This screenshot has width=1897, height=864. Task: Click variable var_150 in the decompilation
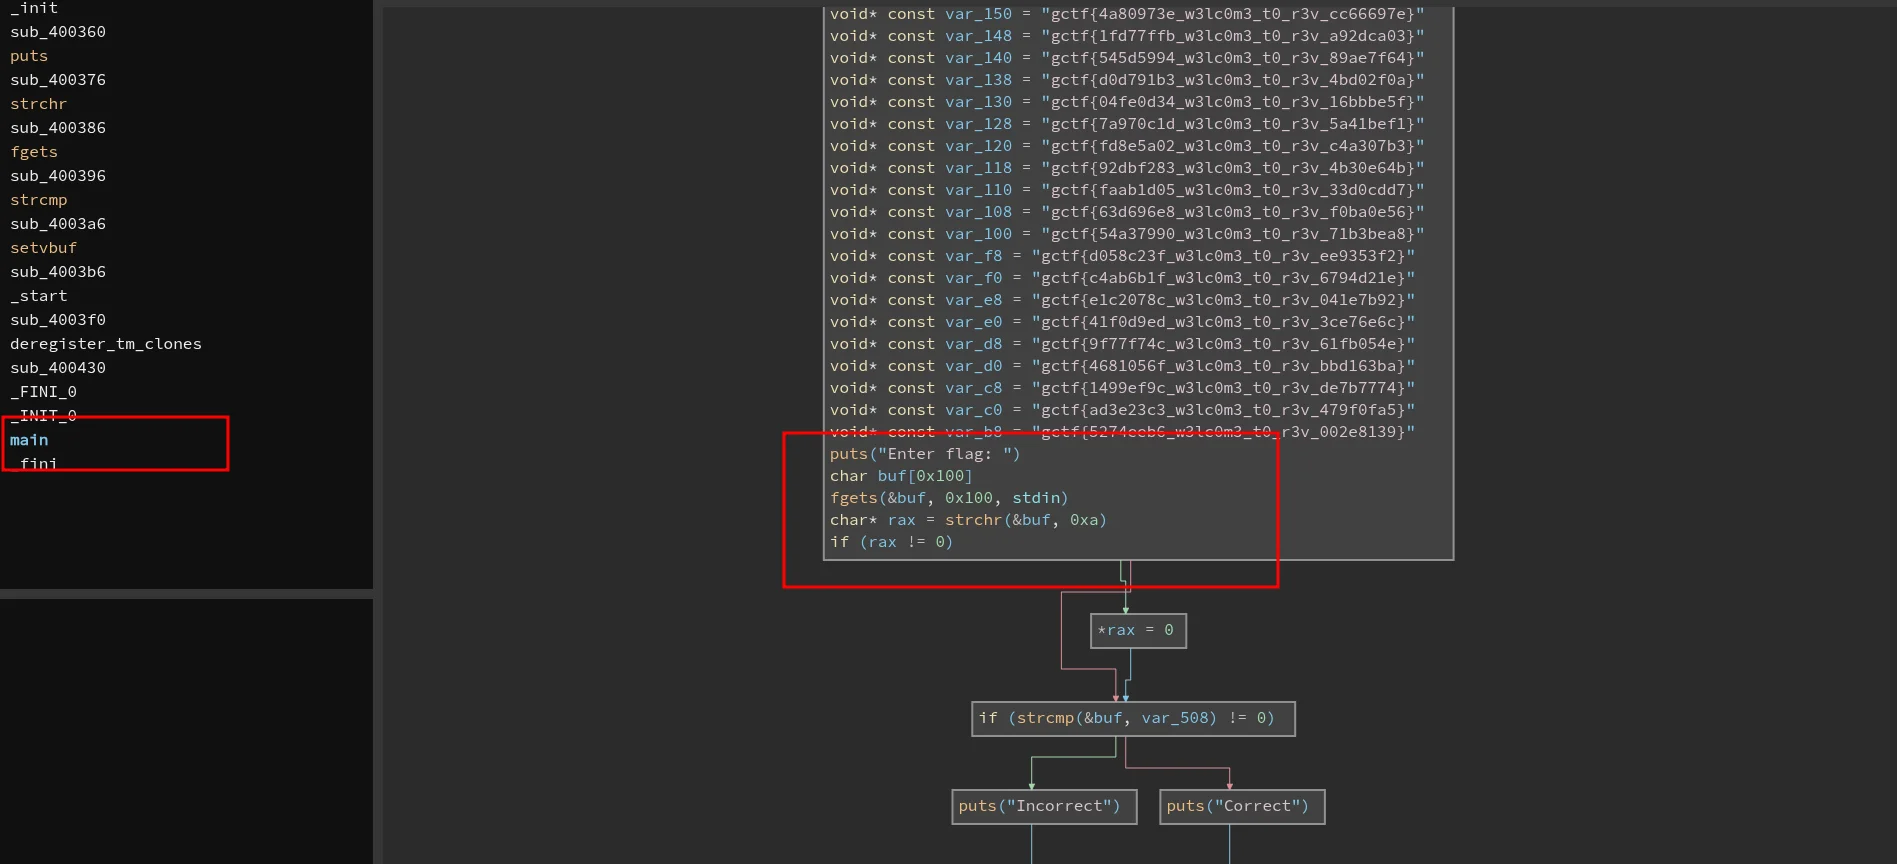(978, 14)
